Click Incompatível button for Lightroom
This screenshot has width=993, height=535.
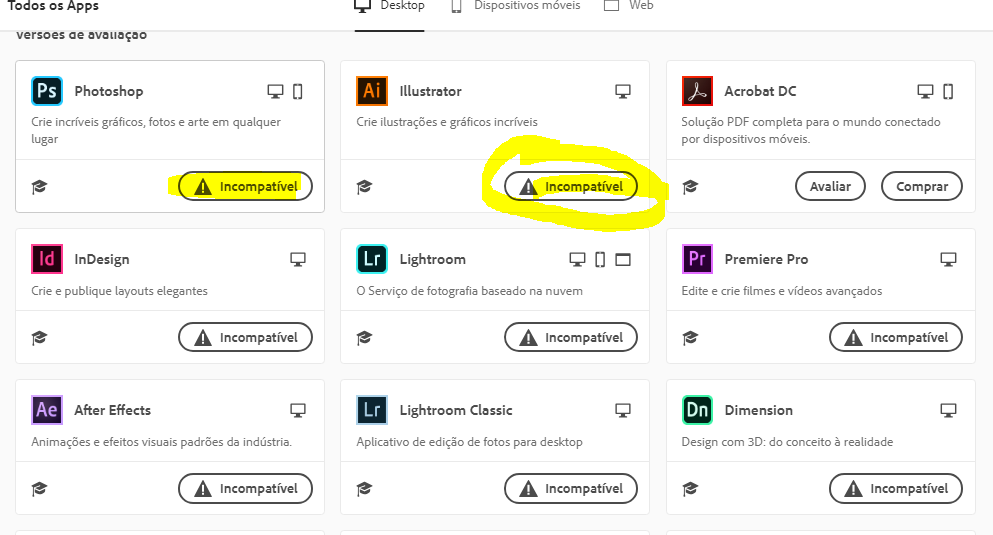click(571, 337)
